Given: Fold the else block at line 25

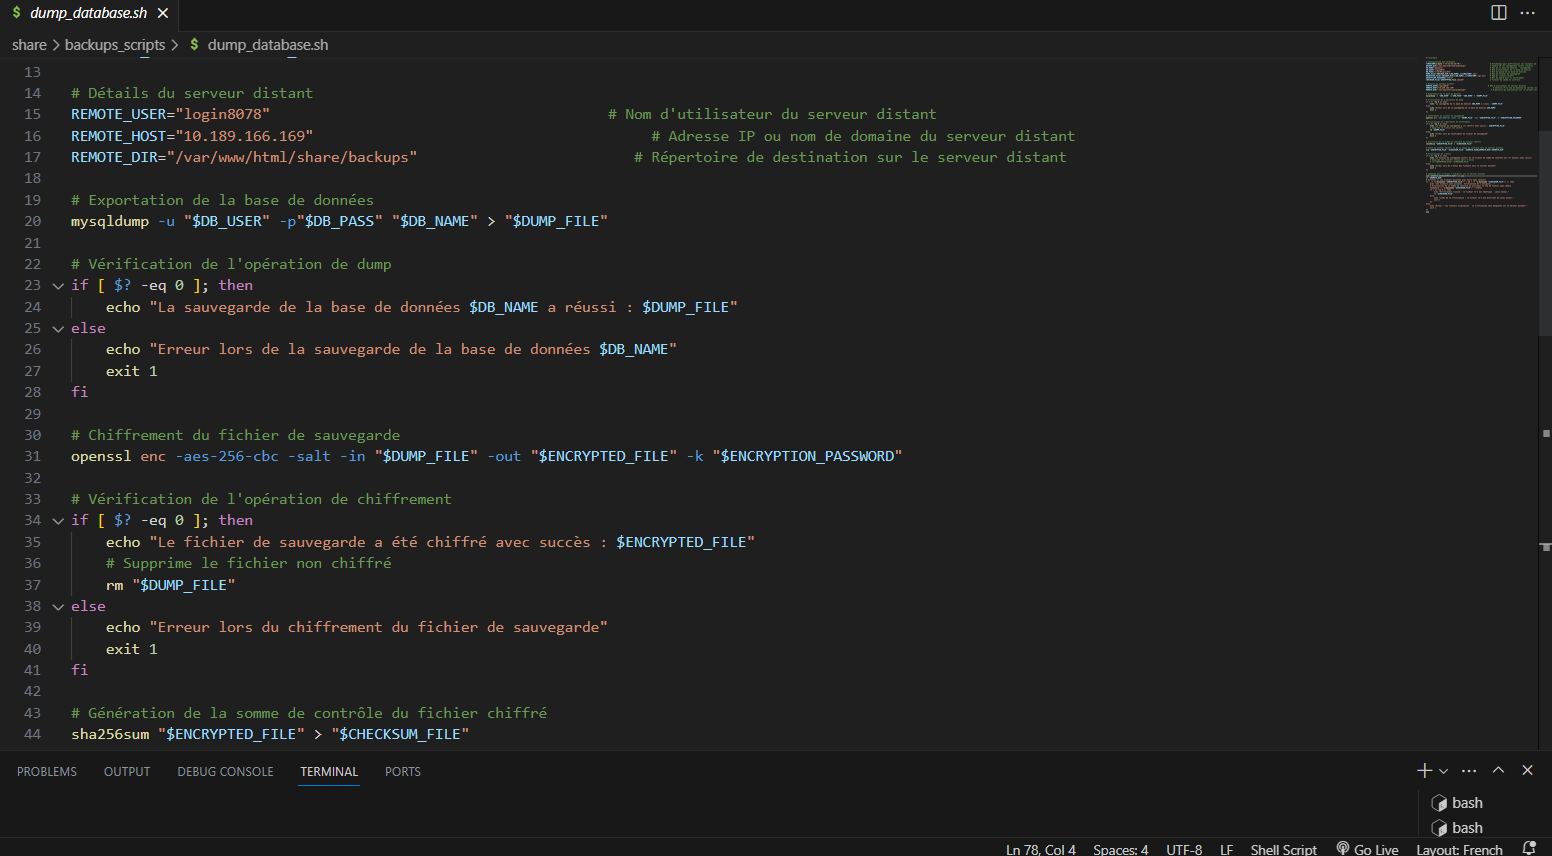Looking at the screenshot, I should pyautogui.click(x=58, y=329).
